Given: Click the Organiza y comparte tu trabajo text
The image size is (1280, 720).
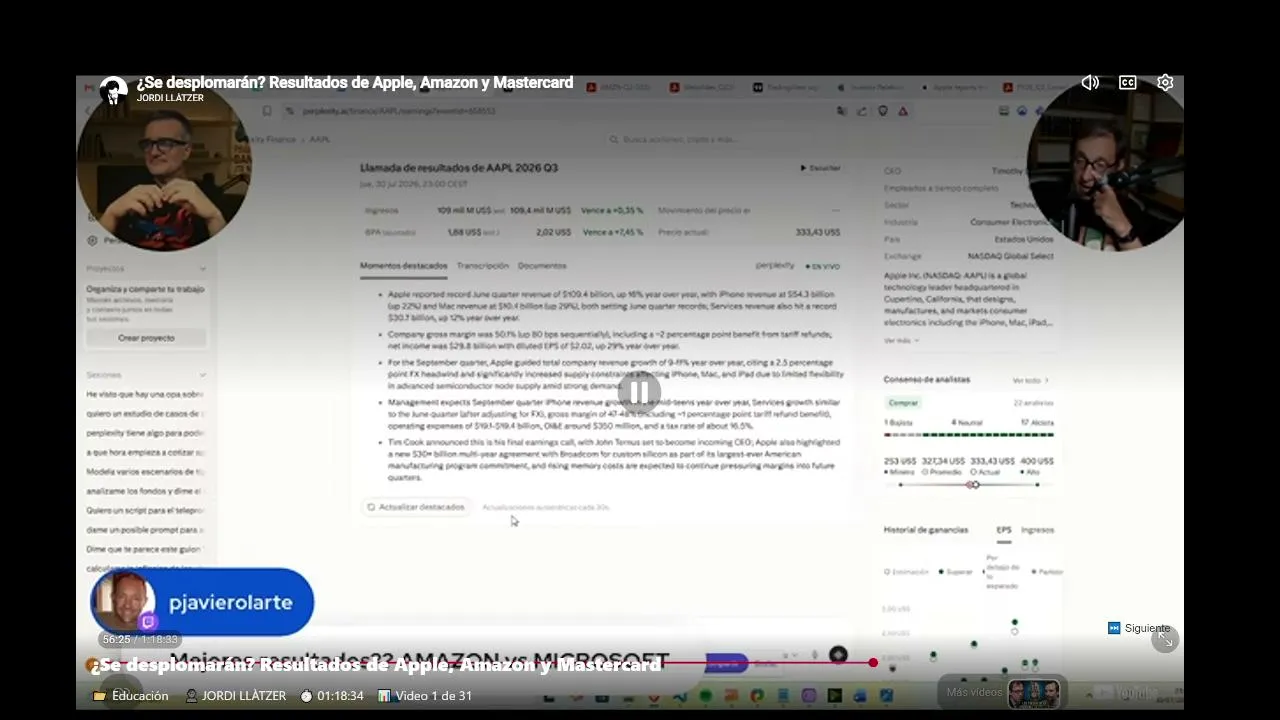Looking at the screenshot, I should [x=145, y=289].
